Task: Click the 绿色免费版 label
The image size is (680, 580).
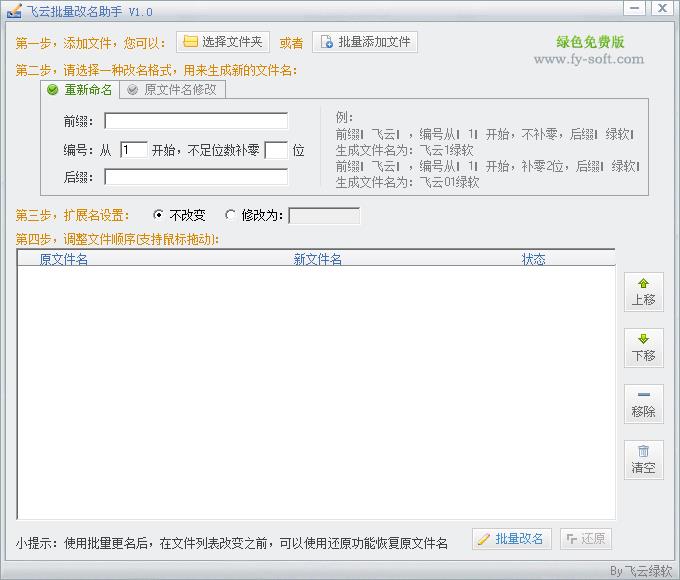Action: [590, 42]
